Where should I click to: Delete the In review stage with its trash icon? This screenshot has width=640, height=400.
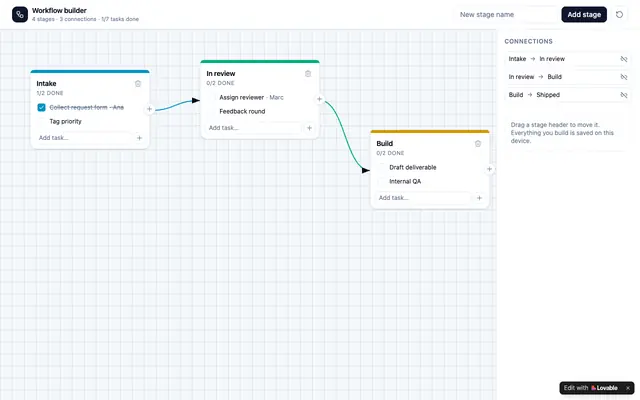click(x=308, y=74)
